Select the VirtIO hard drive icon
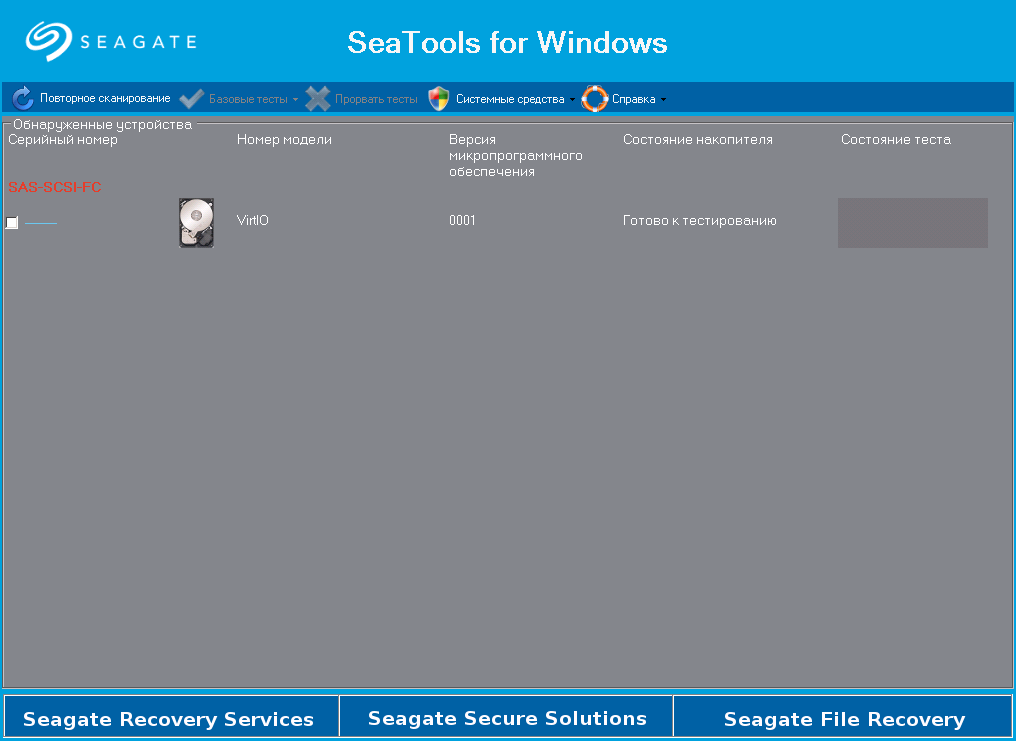This screenshot has height=741, width=1016. pos(196,222)
